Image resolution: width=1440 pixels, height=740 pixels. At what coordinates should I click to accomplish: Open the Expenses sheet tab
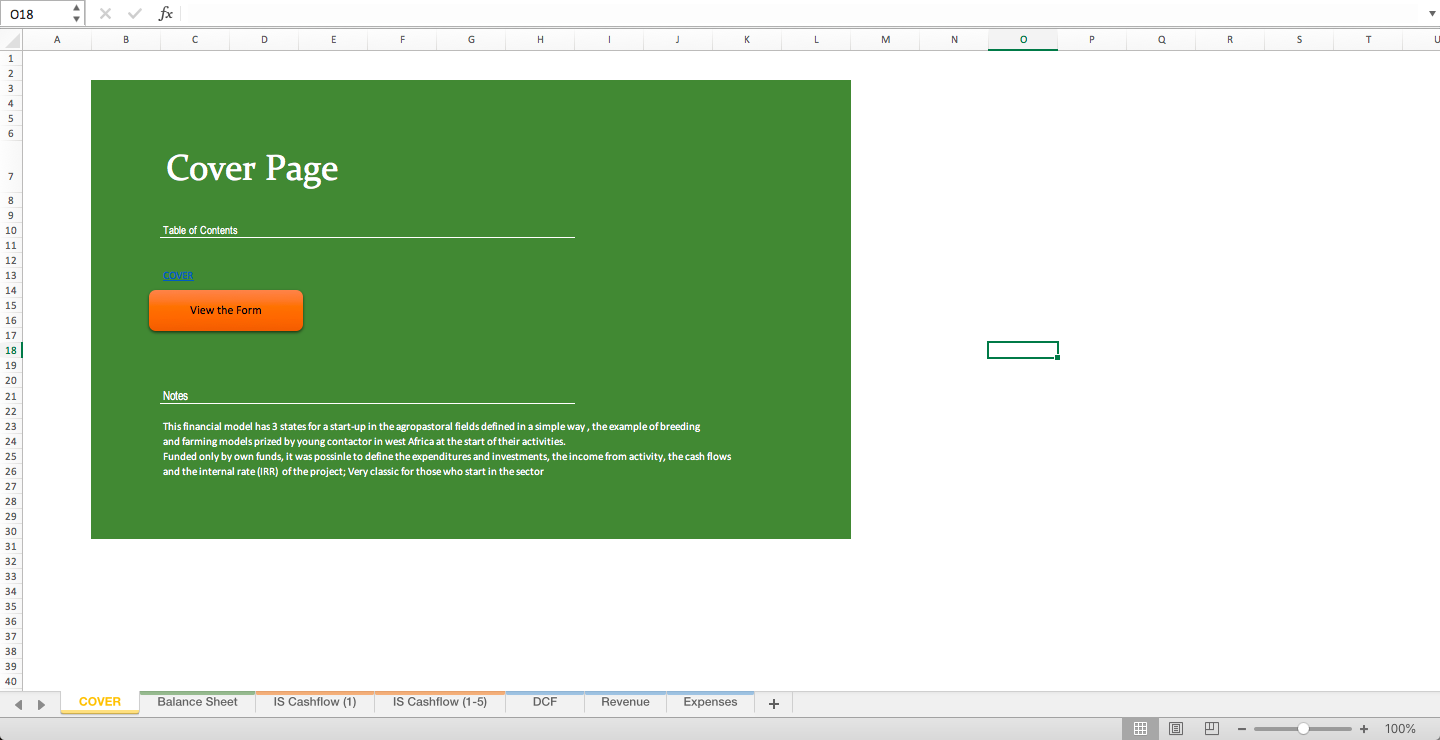point(710,702)
